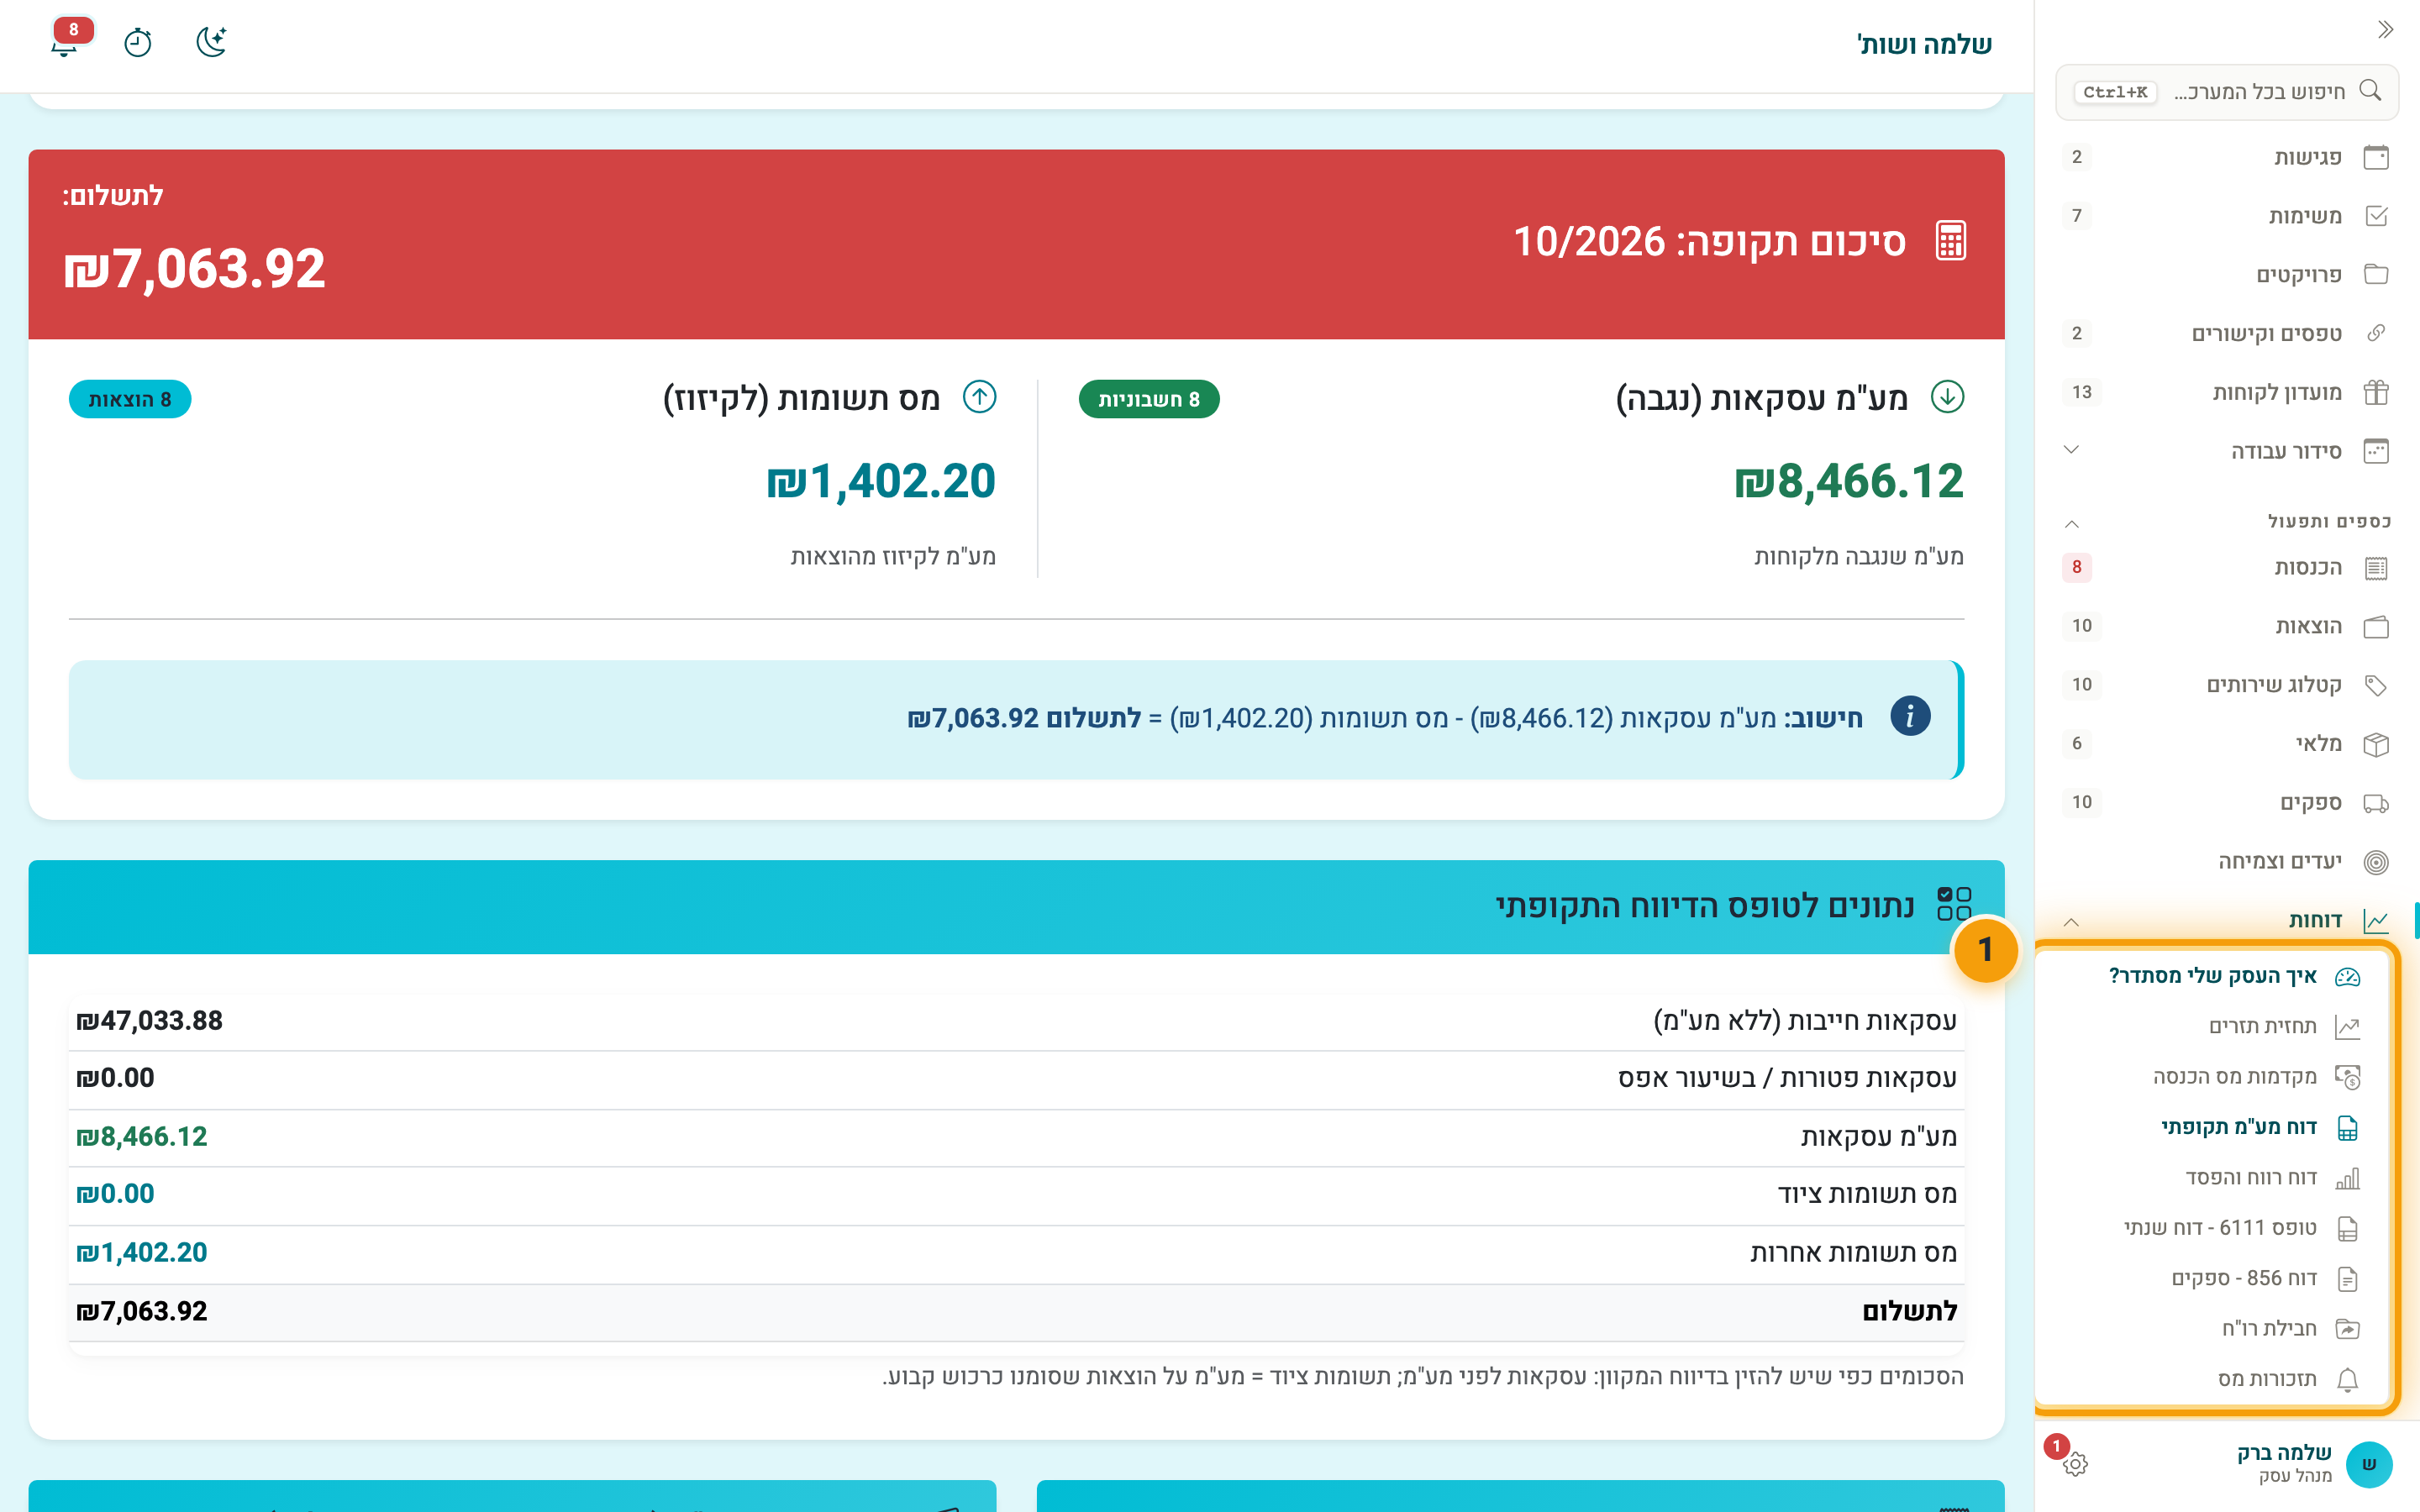Click the ספקים truck icon
2420x1512 pixels.
[x=2376, y=803]
